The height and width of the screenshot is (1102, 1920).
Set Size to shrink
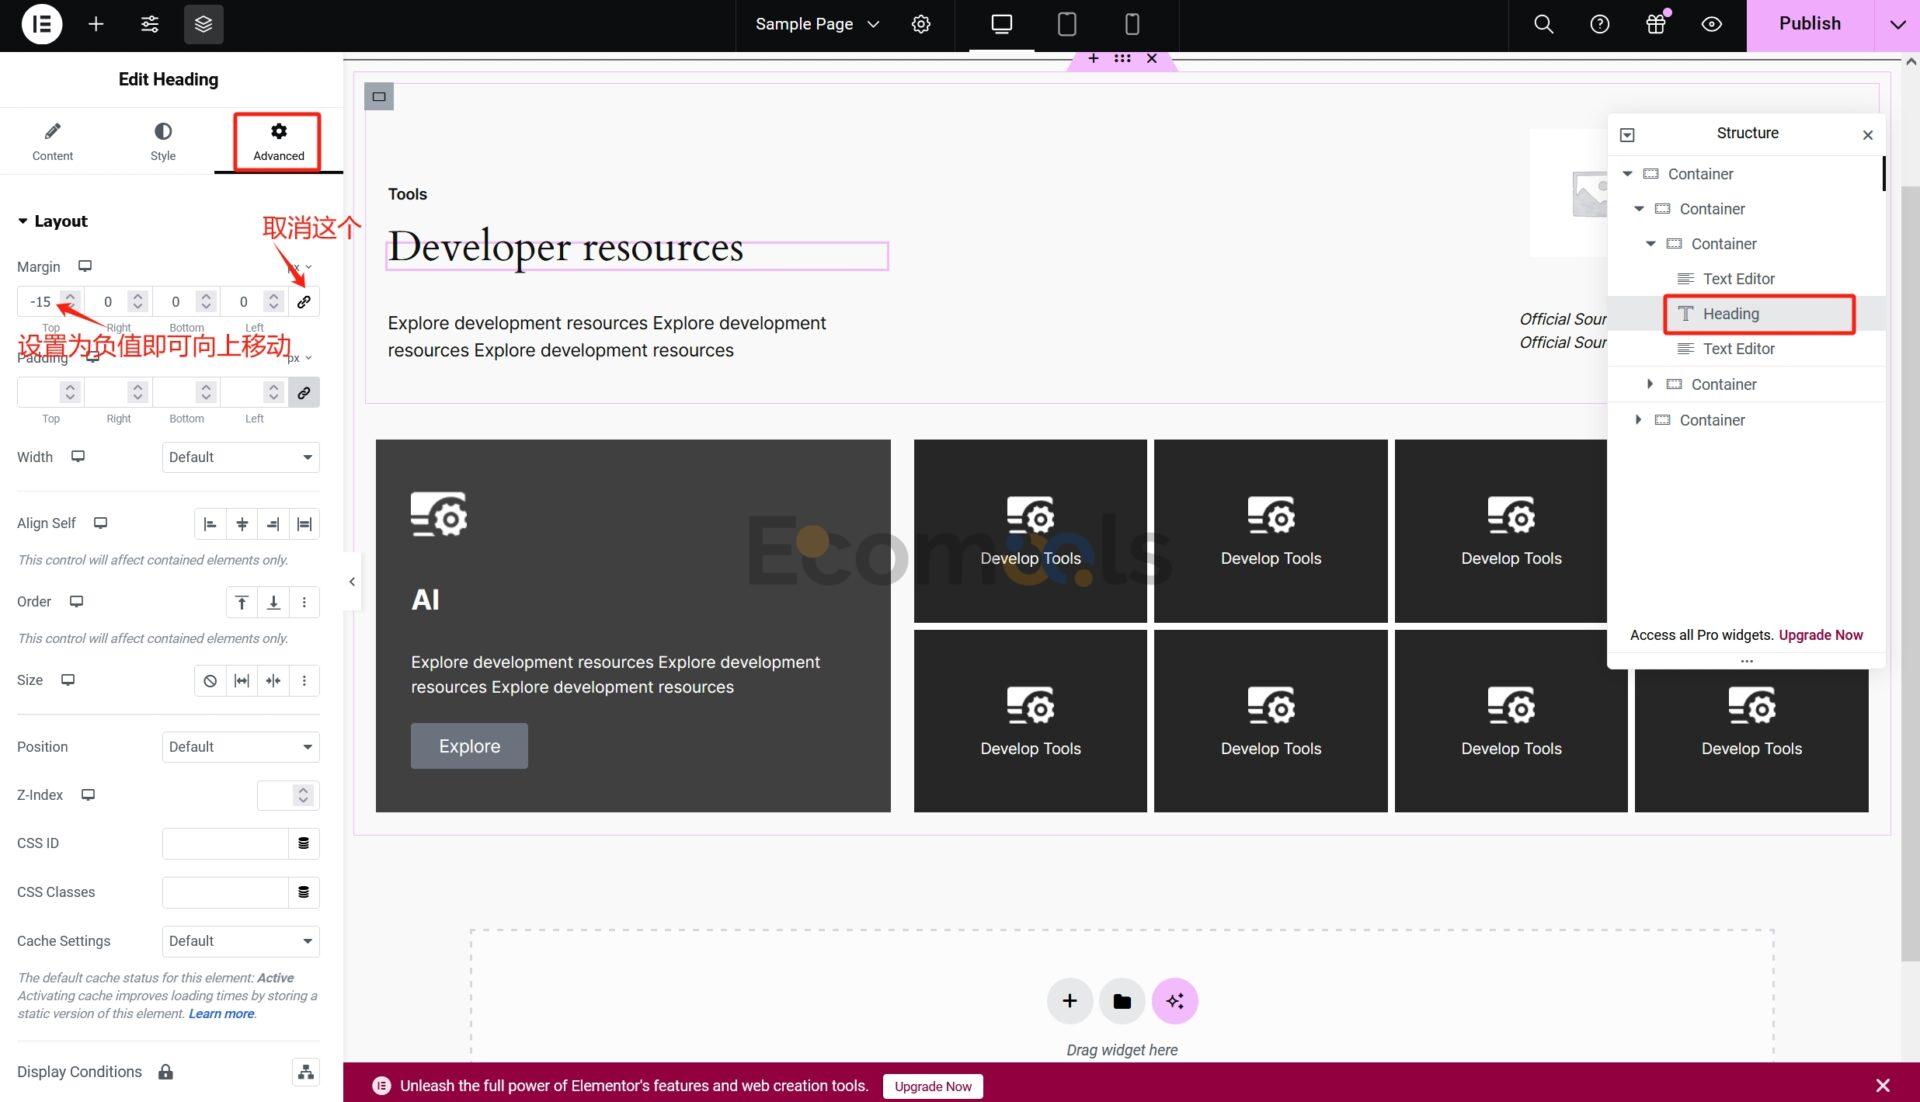pyautogui.click(x=273, y=681)
